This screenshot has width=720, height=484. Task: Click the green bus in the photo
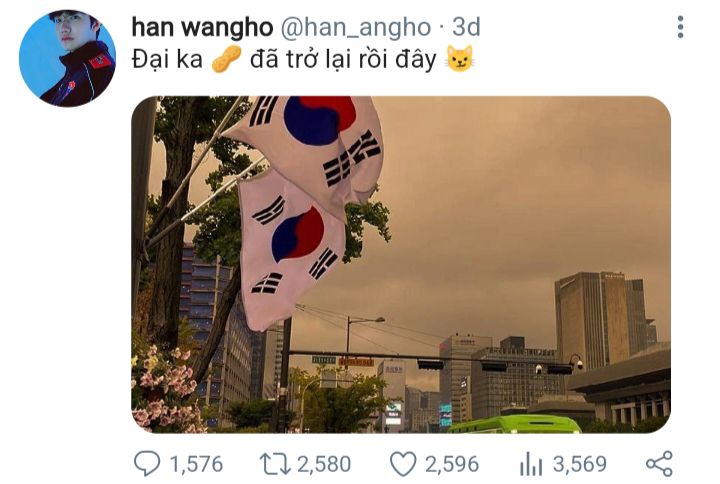coord(514,424)
